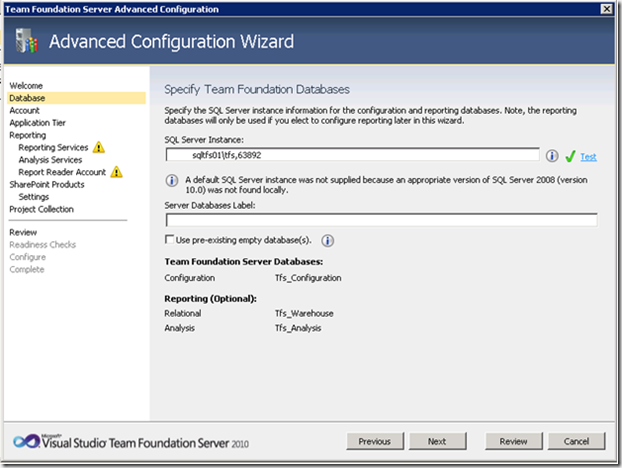Enable Use pre-existing empty database(s) checkbox
The height and width of the screenshot is (468, 622).
(169, 241)
